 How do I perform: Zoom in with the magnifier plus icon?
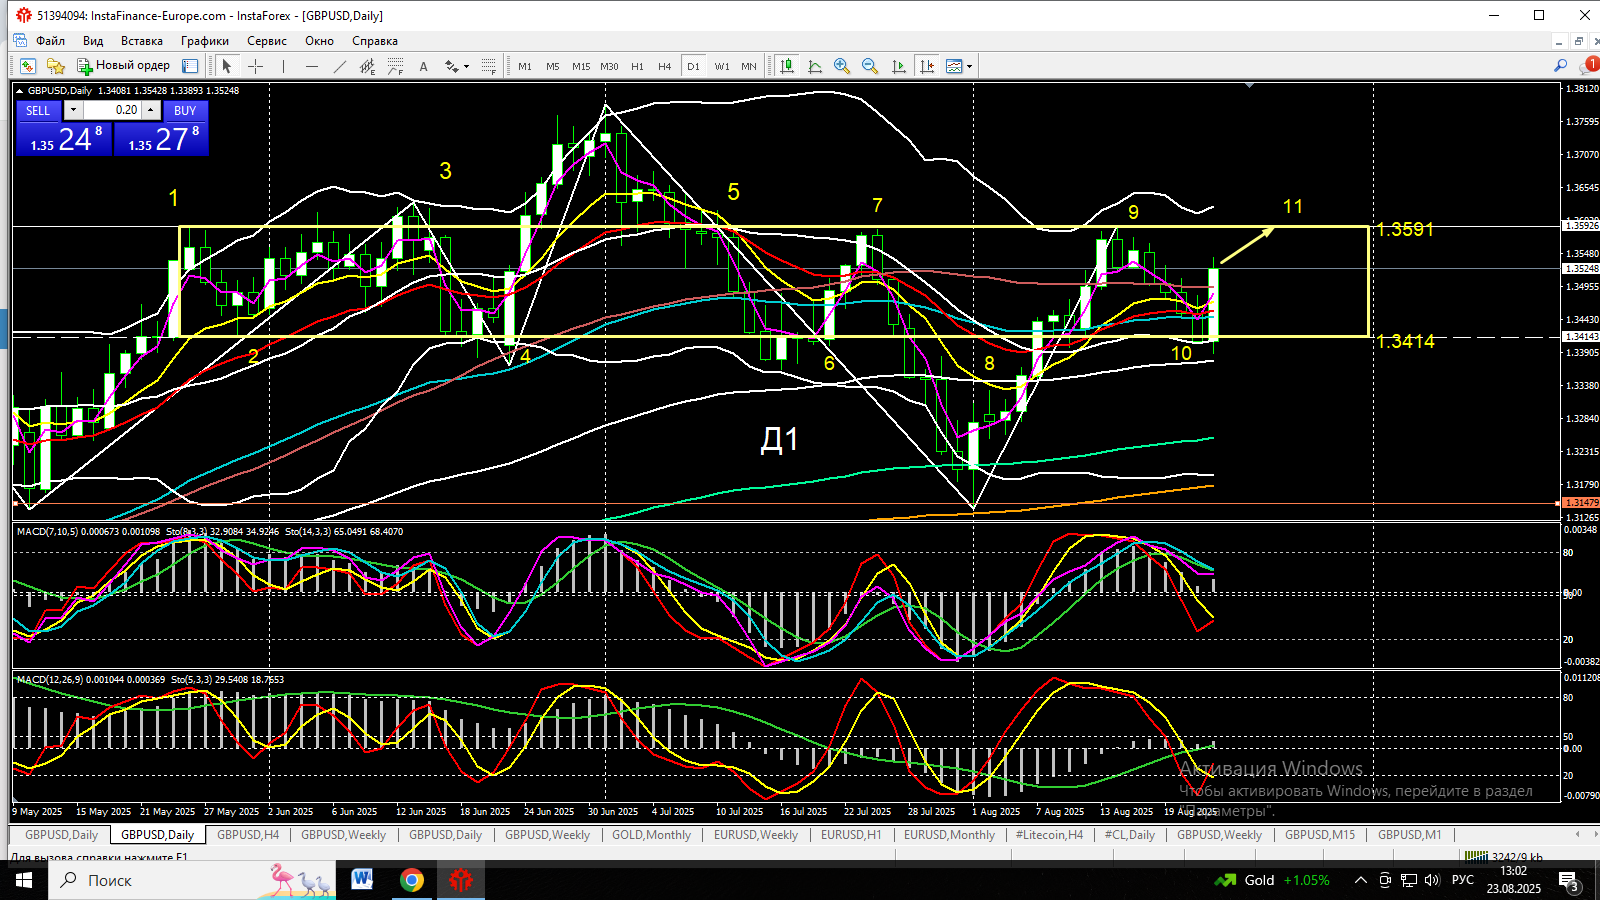pos(842,66)
